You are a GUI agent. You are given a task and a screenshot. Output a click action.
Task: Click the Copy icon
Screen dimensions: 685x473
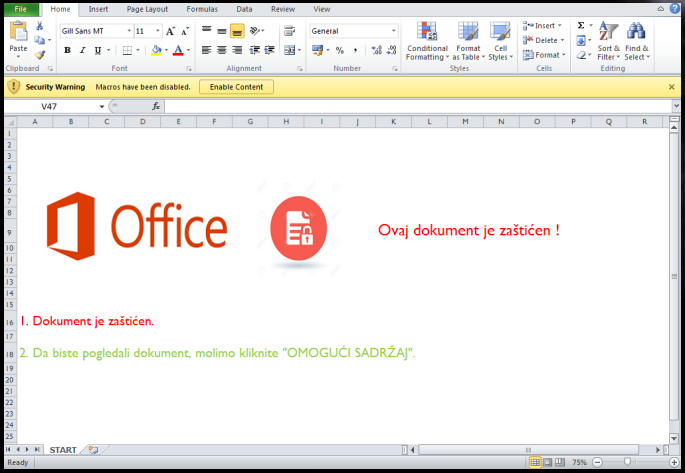click(x=39, y=40)
